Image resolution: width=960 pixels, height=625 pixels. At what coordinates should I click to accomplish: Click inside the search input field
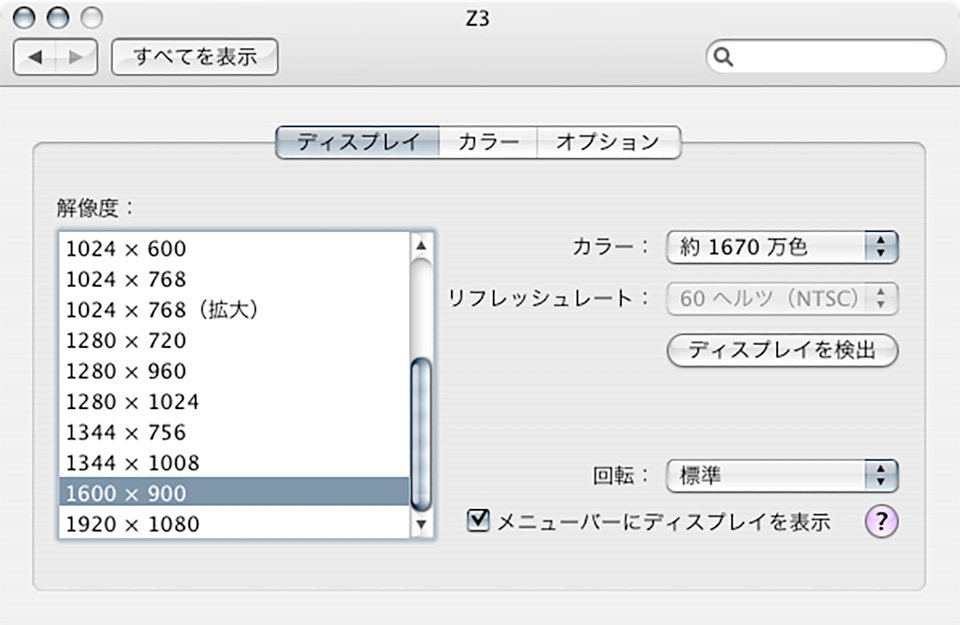coord(837,57)
